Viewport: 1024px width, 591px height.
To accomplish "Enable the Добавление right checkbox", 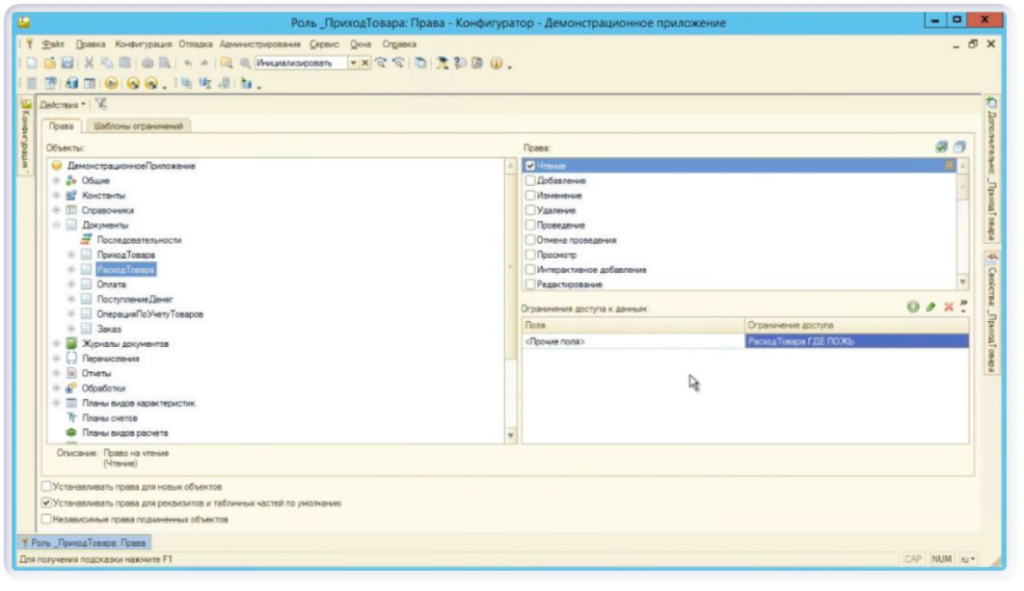I will tap(531, 180).
